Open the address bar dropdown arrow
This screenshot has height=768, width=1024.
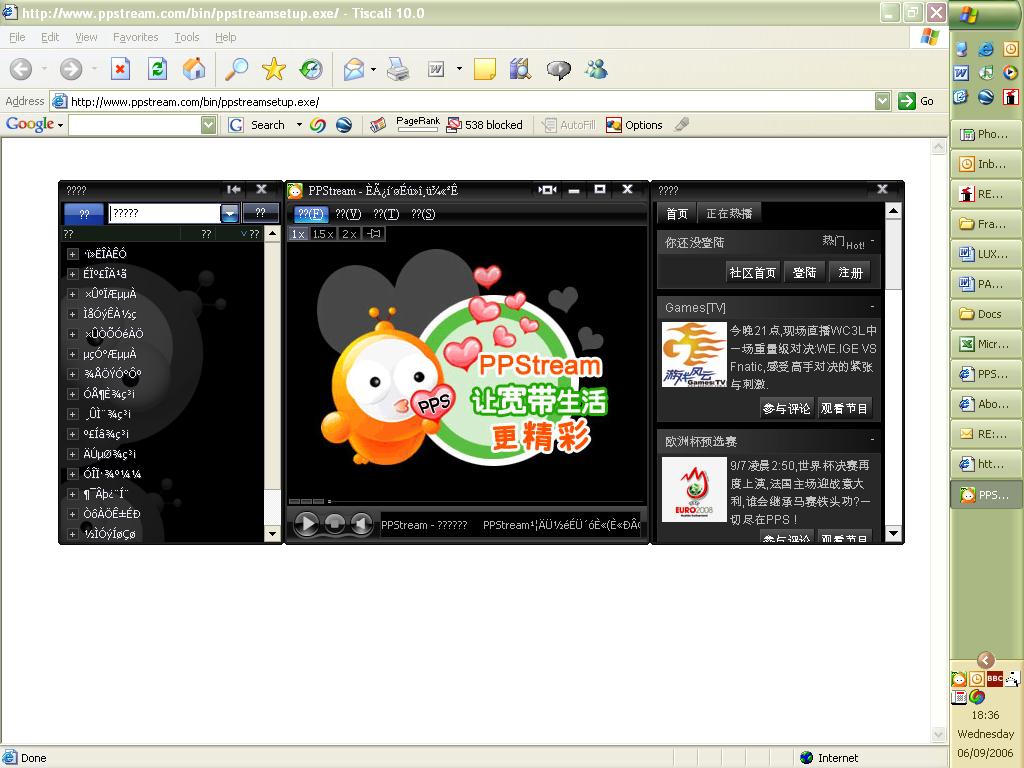coord(882,101)
